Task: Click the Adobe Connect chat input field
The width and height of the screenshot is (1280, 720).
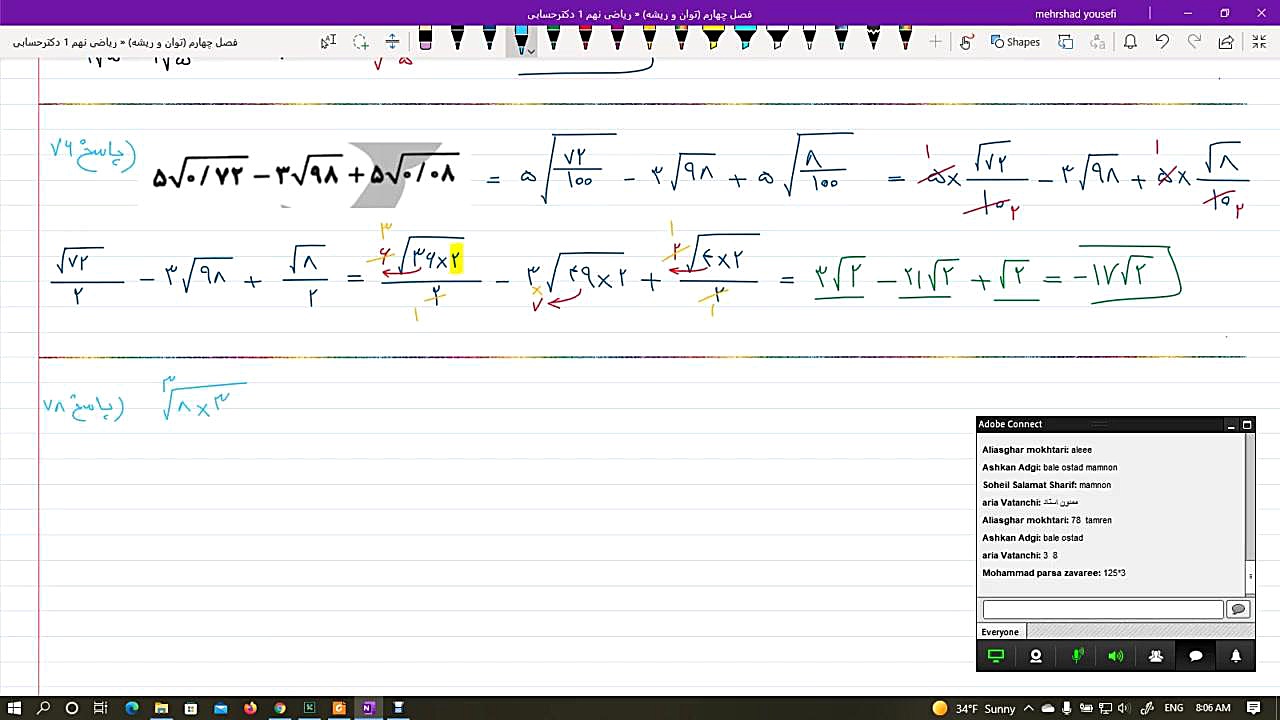Action: 1103,609
